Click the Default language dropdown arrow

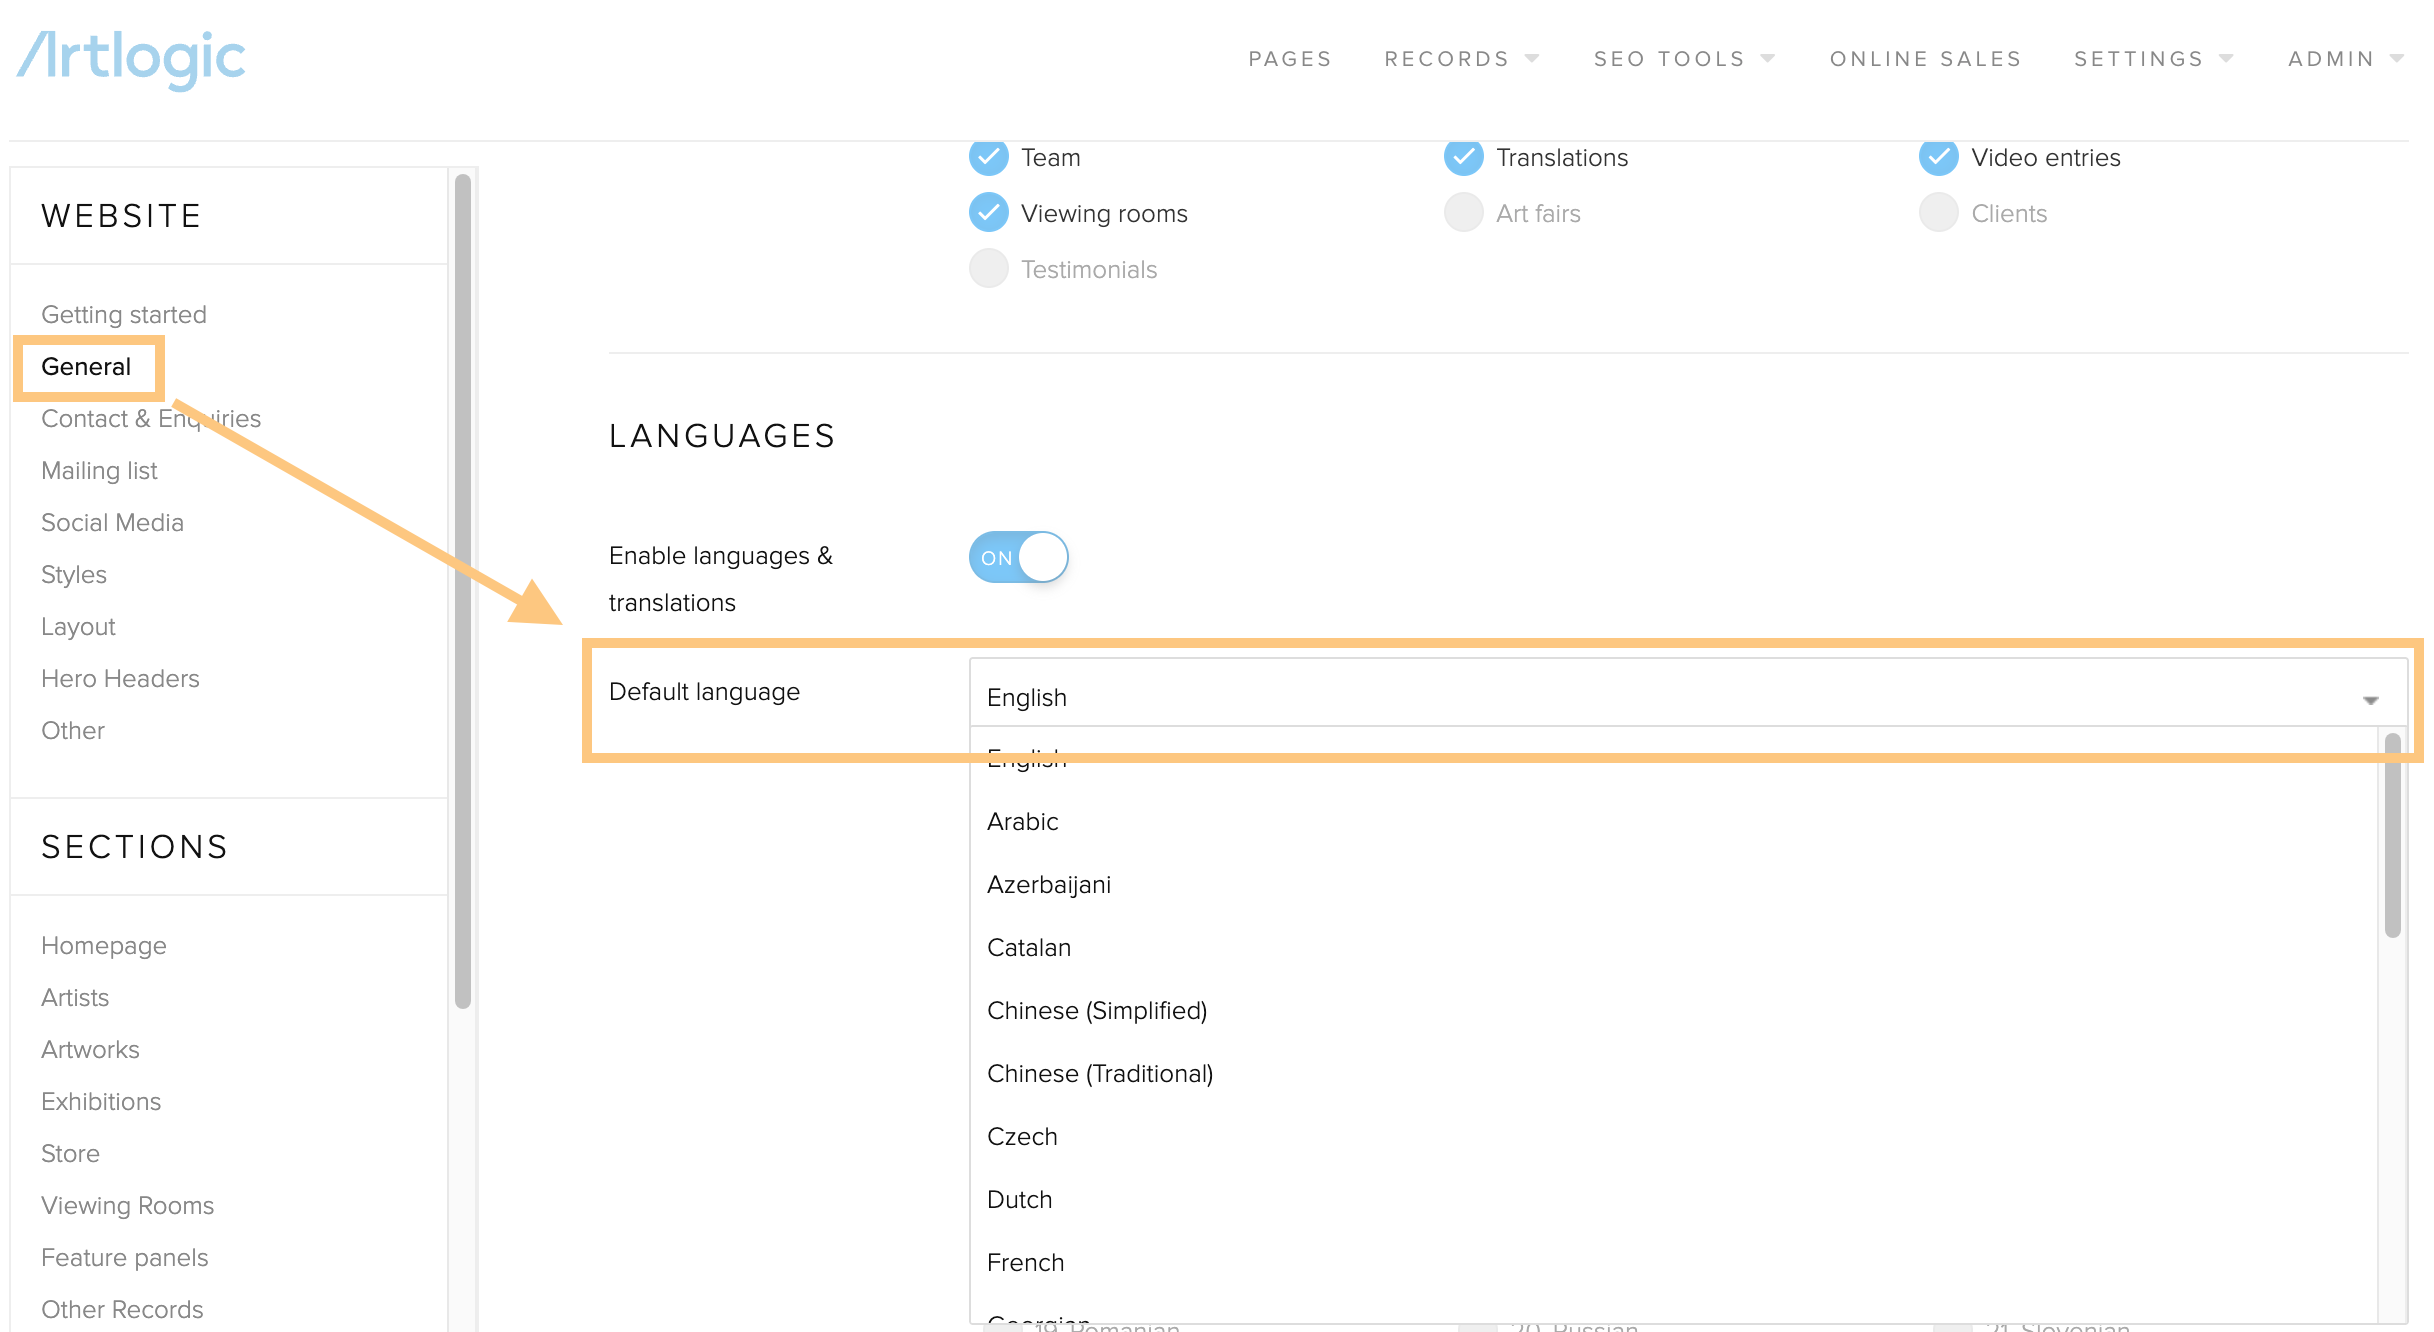[2370, 700]
